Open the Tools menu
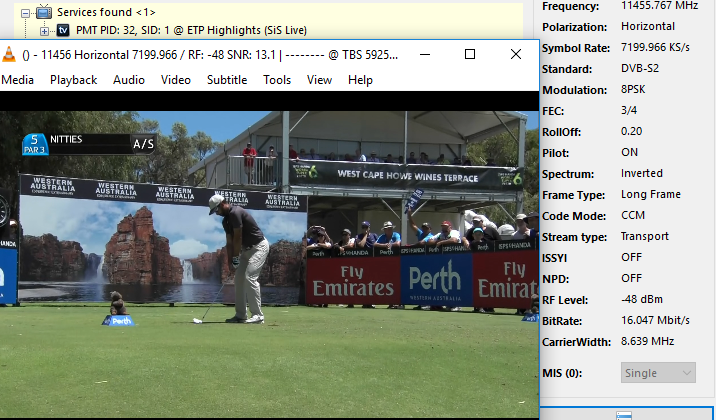Viewport: 716px width, 420px height. coord(277,80)
